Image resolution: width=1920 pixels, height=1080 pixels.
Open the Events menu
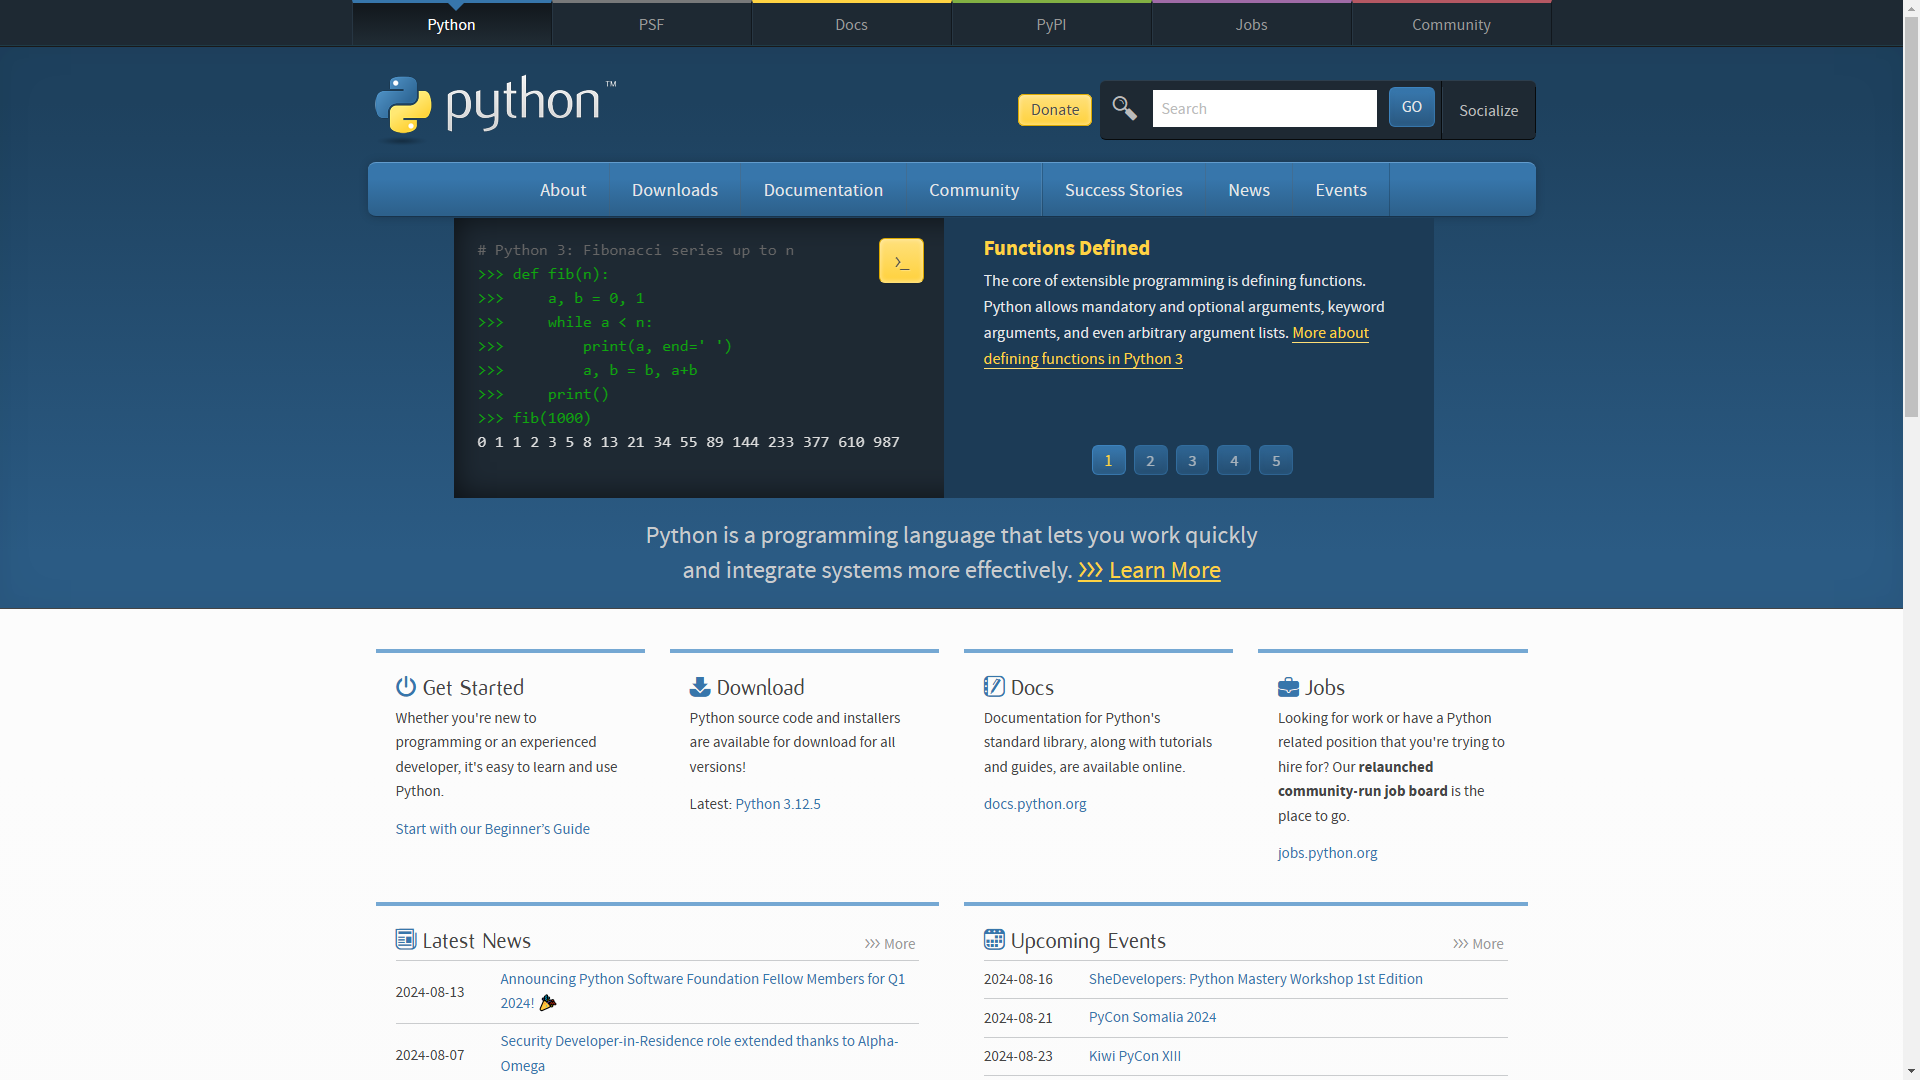1341,190
